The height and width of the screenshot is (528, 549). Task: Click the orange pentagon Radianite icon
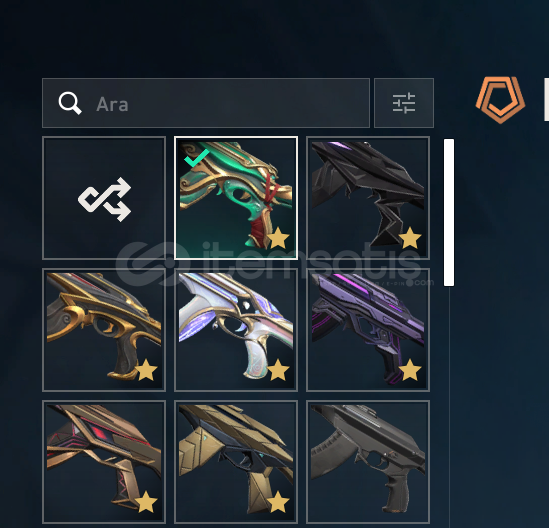[500, 100]
